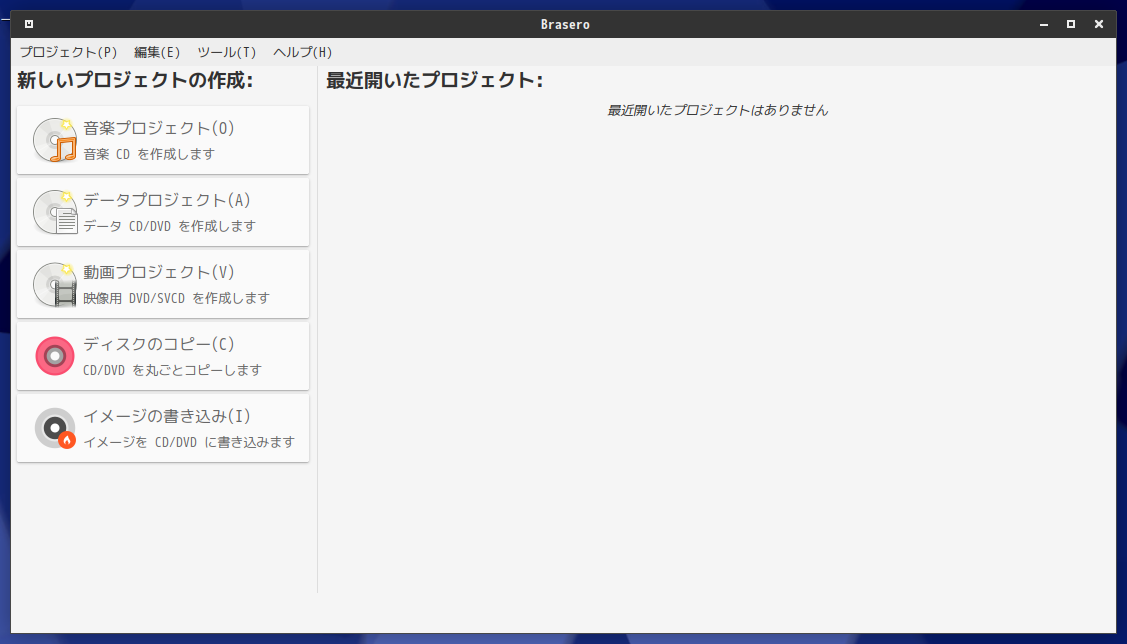1127x644 pixels.
Task: Click the pink disc copy icon
Action: tap(55, 356)
